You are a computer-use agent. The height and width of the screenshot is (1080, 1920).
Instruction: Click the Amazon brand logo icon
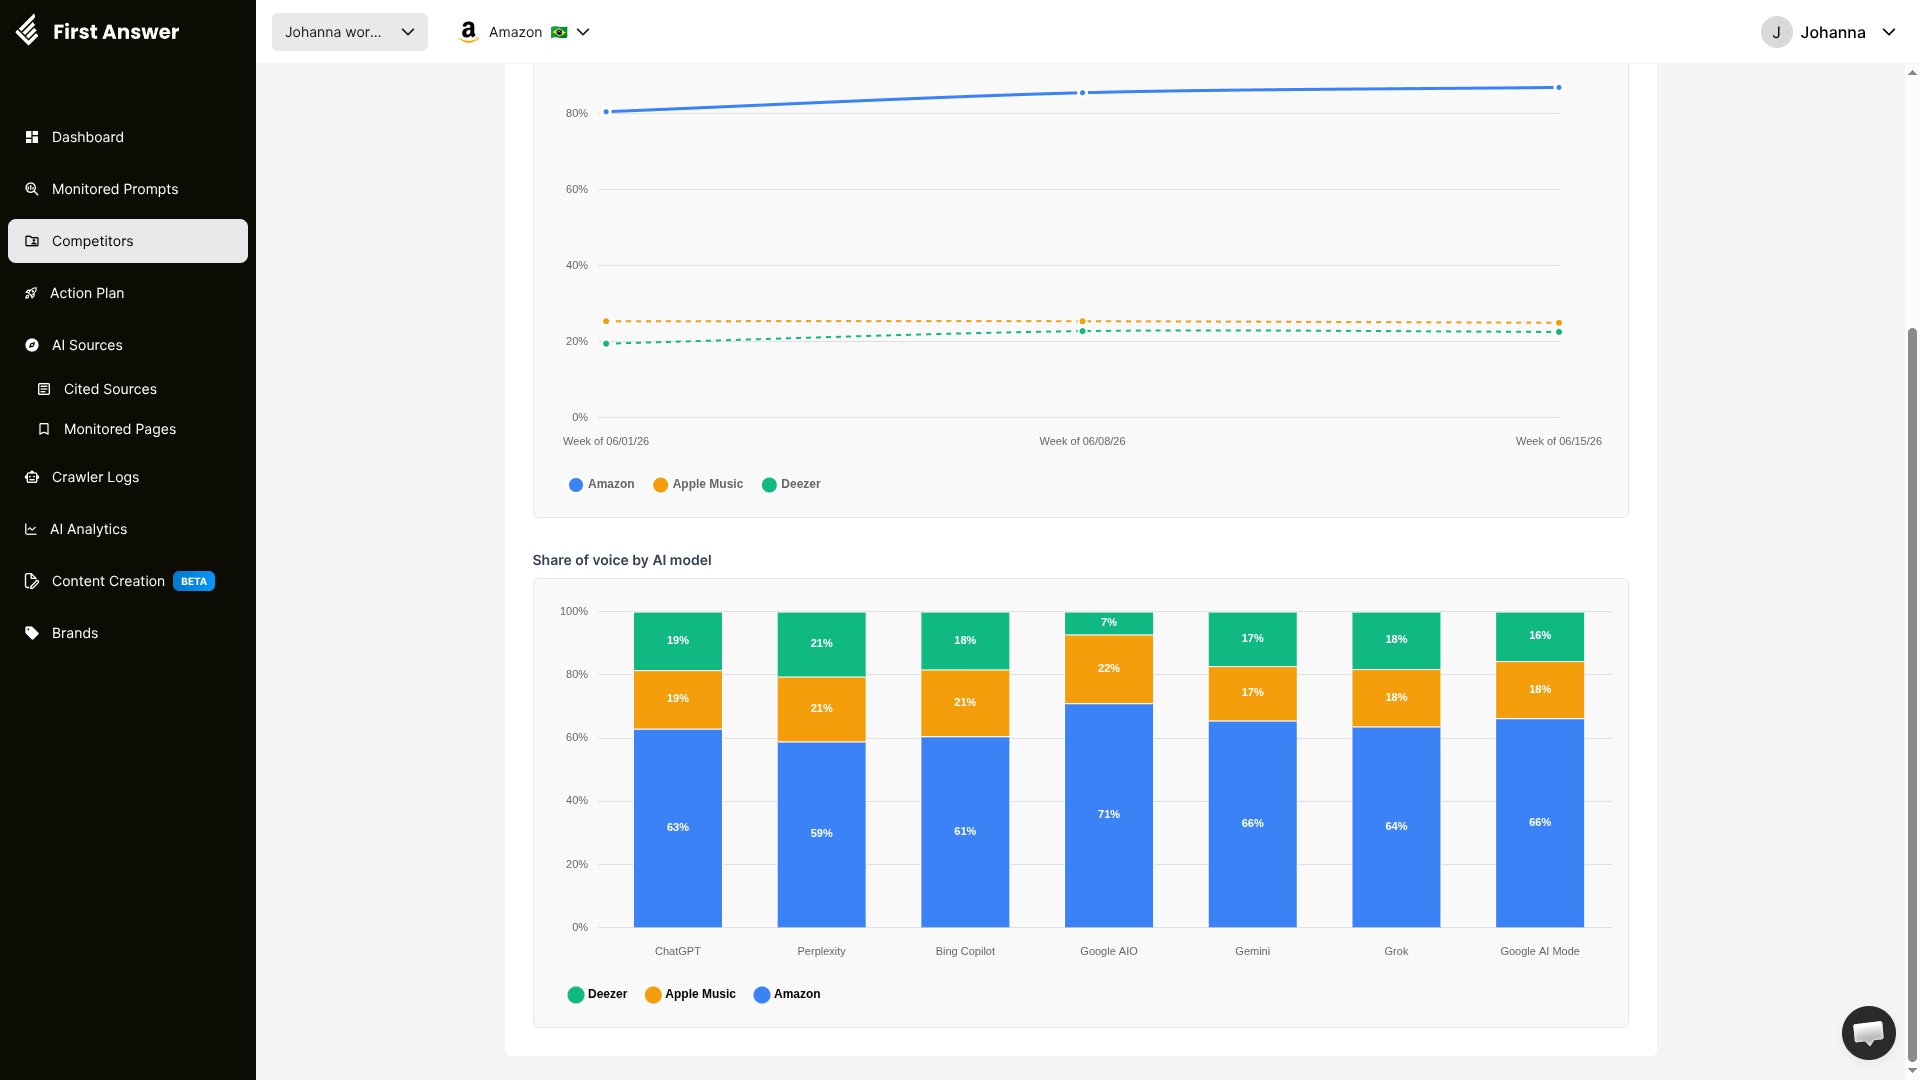pos(468,32)
